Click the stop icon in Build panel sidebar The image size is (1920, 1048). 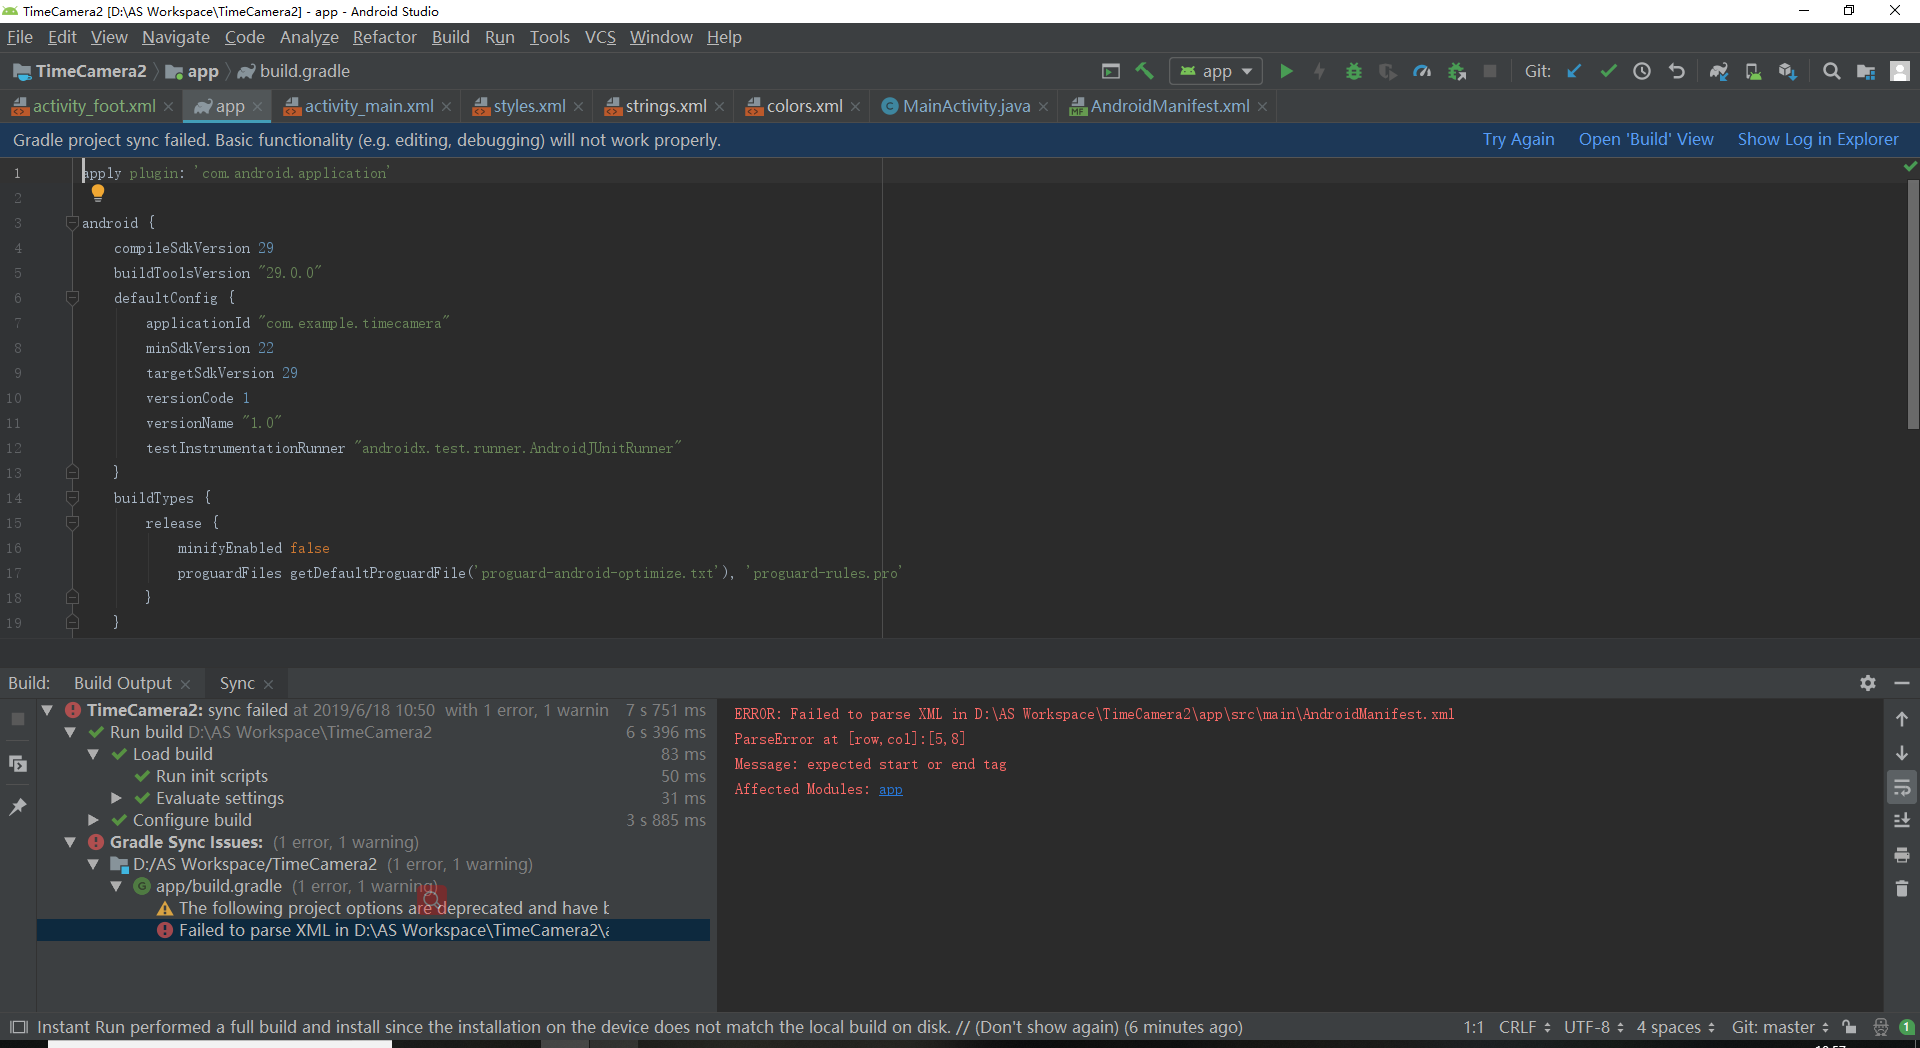[18, 719]
